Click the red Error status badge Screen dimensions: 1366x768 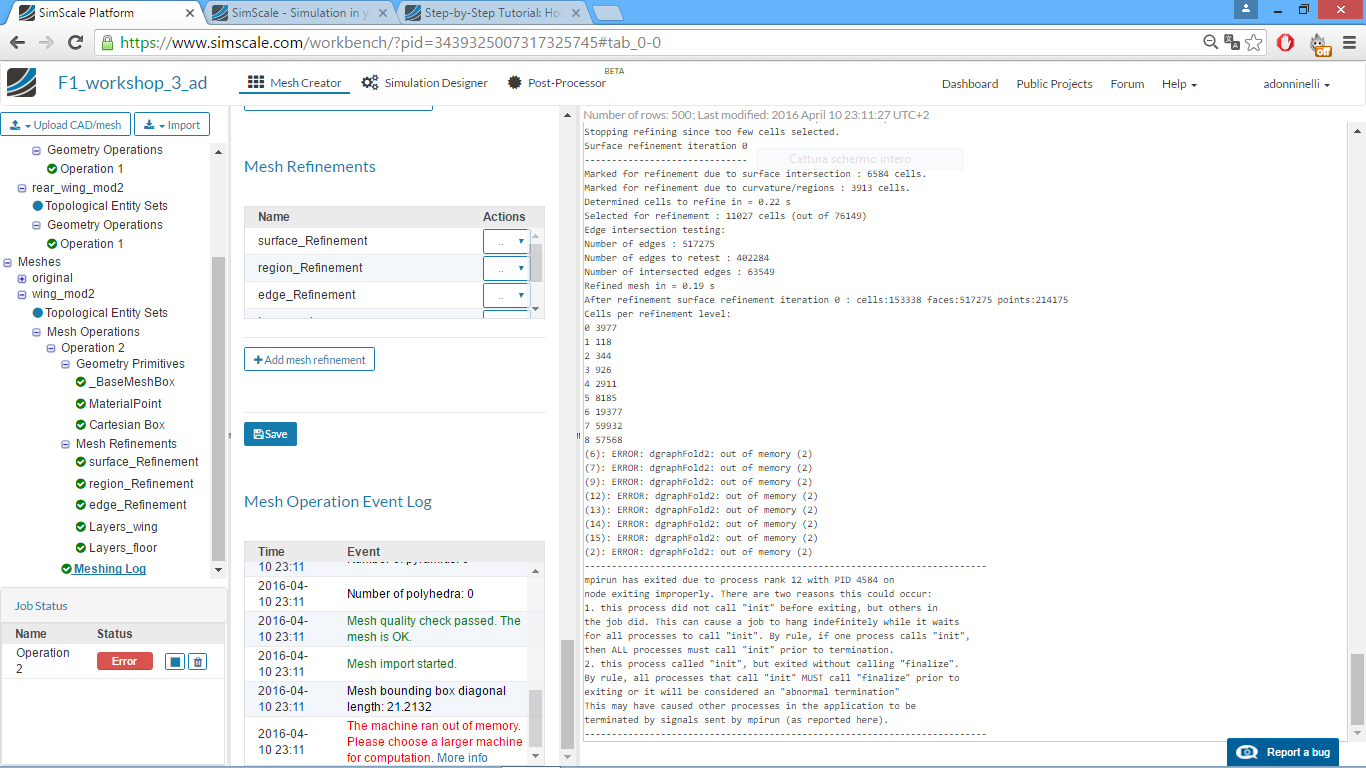[124, 661]
